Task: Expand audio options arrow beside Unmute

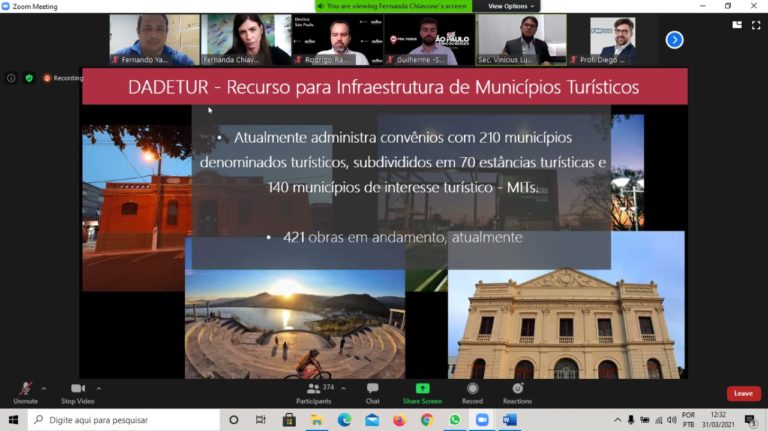Action: tap(44, 388)
